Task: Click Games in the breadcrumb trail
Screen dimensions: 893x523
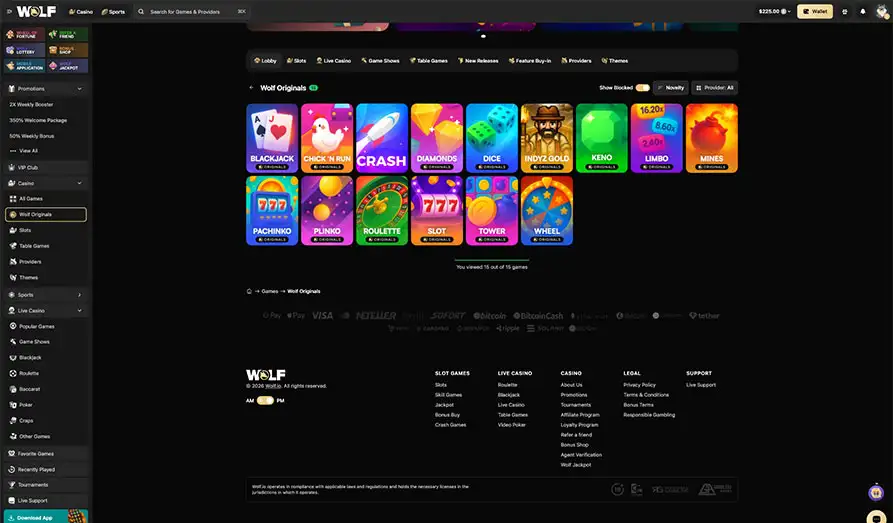Action: point(270,291)
